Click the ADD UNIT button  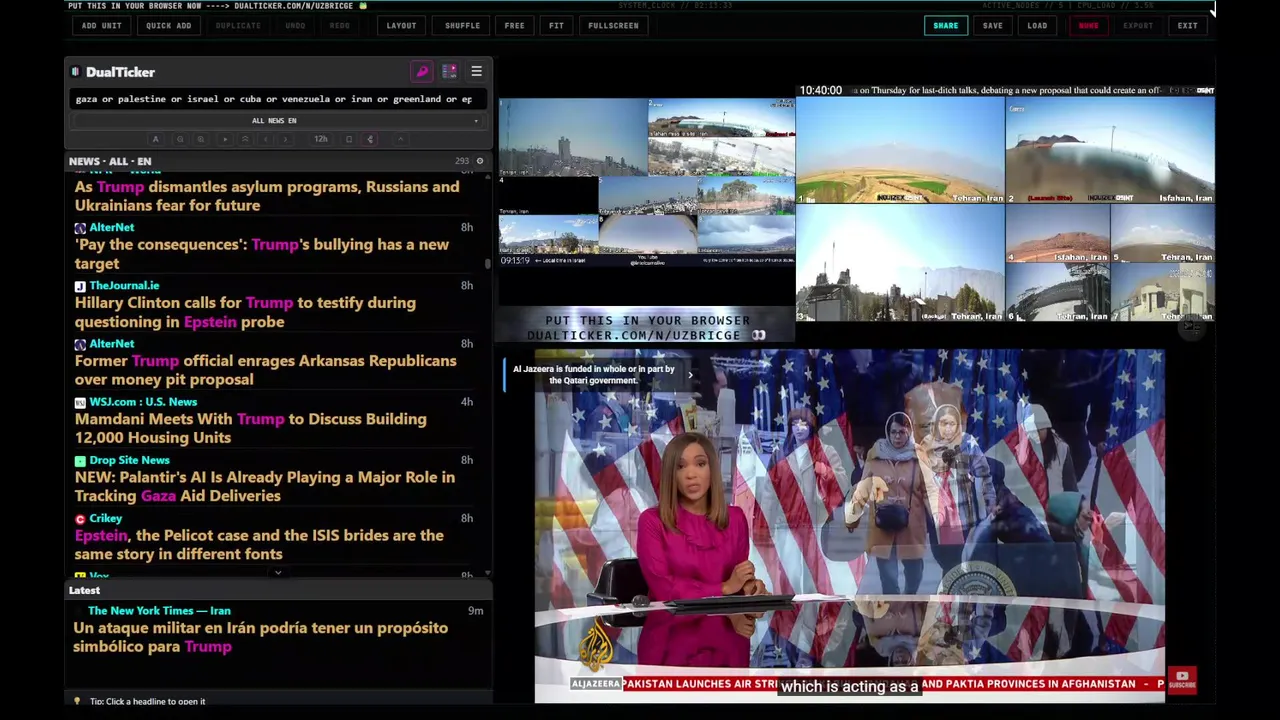pos(101,25)
